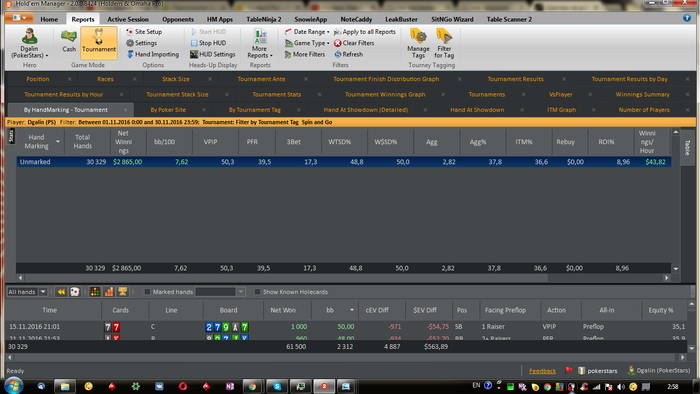
Task: Open File Explorer from the taskbar
Action: [x=65, y=386]
